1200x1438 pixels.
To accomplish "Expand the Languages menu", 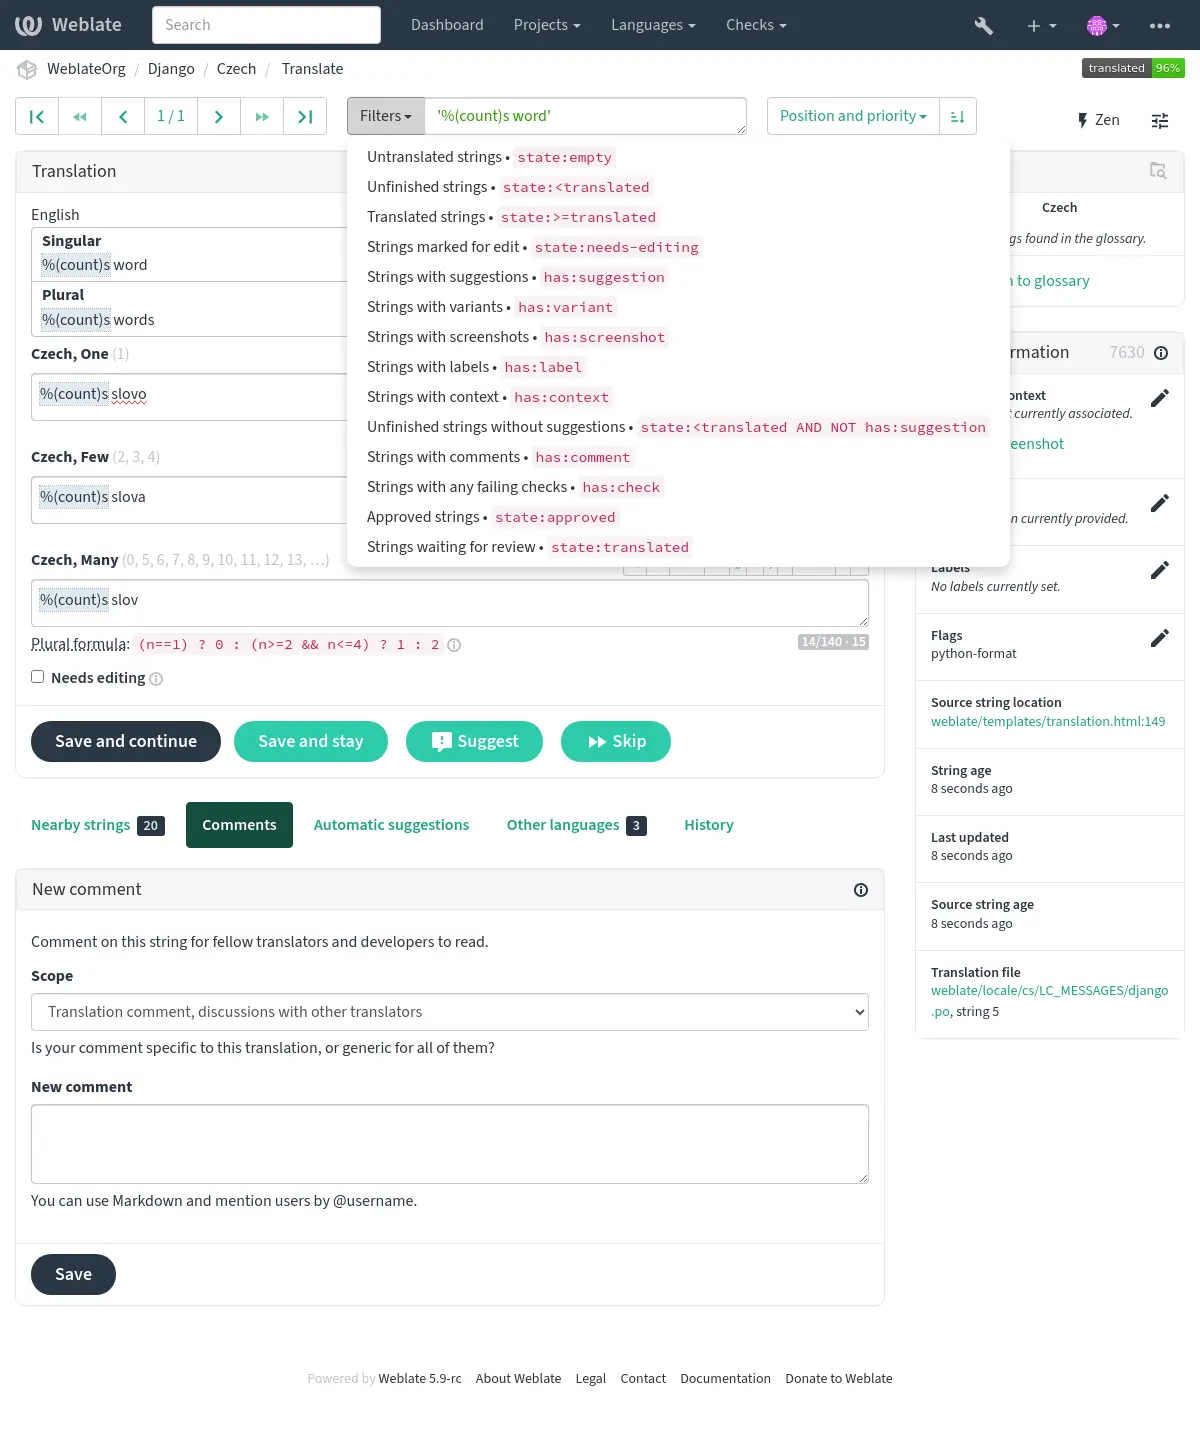I will (x=653, y=25).
